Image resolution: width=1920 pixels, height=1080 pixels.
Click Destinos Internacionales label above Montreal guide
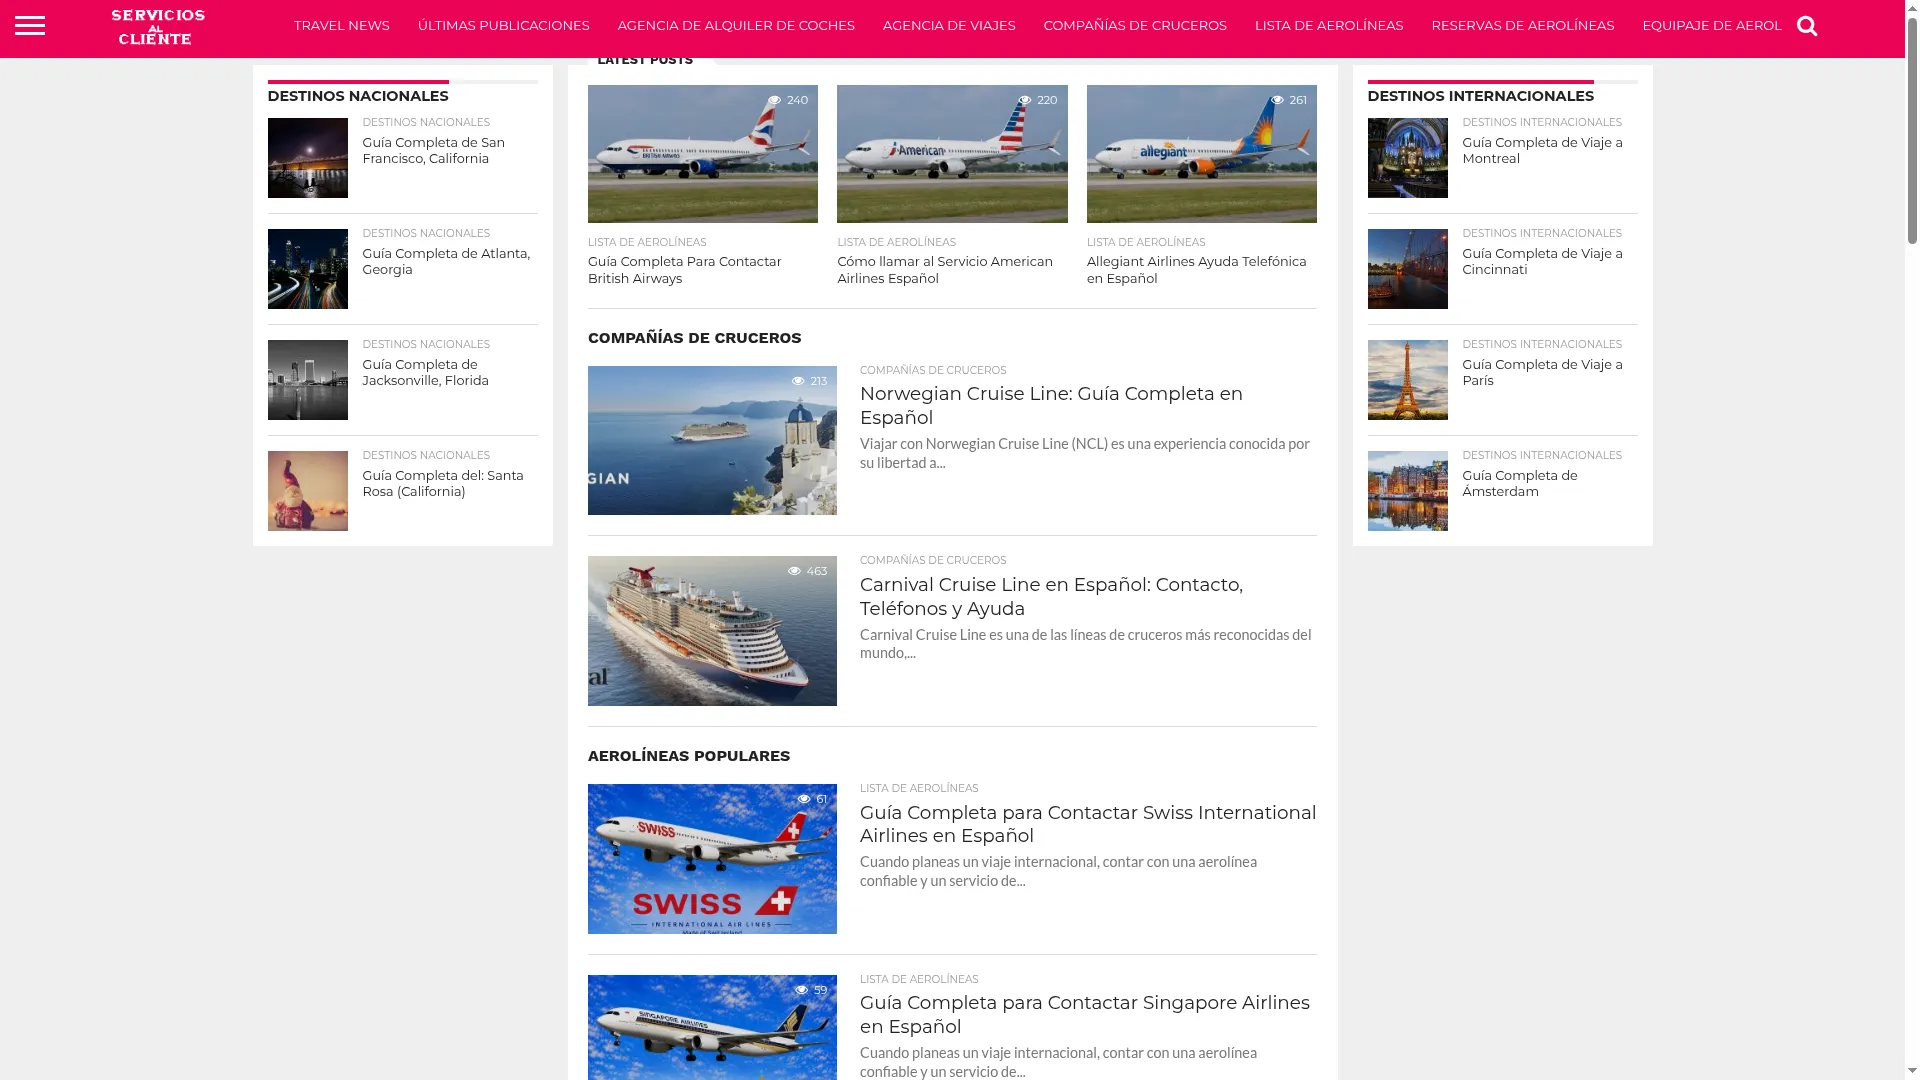1542,123
